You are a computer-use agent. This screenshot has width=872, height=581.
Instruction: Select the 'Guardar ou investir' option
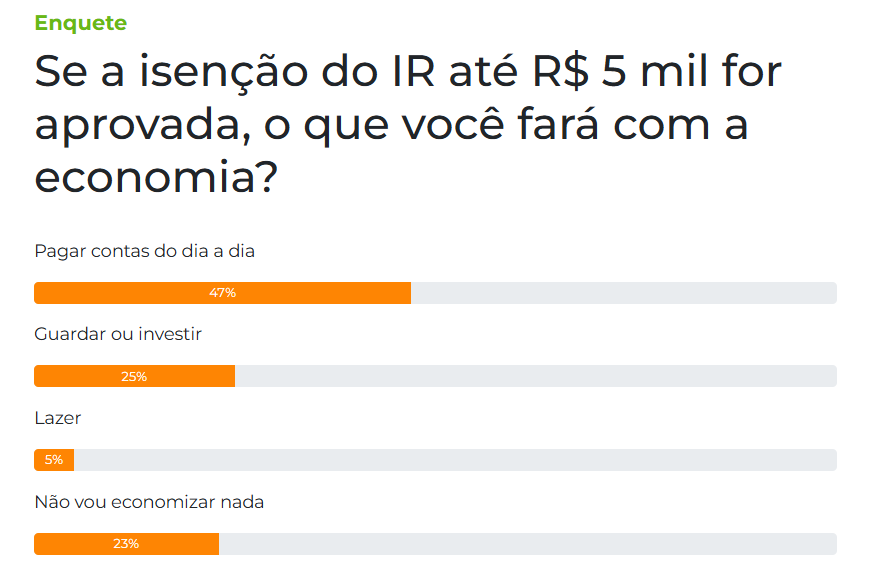click(x=118, y=334)
